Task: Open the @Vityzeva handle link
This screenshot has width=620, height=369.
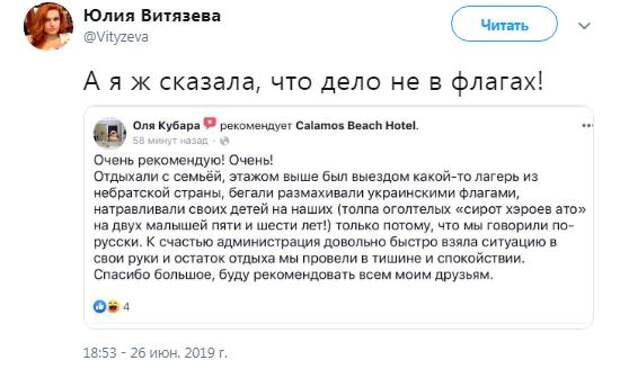Action: coord(116,37)
